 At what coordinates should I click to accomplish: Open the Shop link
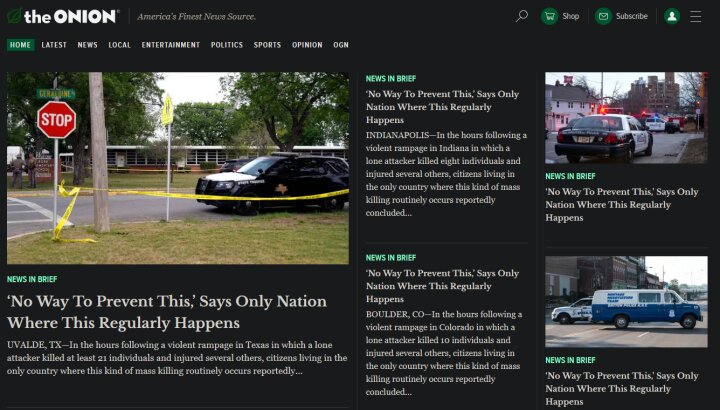pyautogui.click(x=571, y=16)
